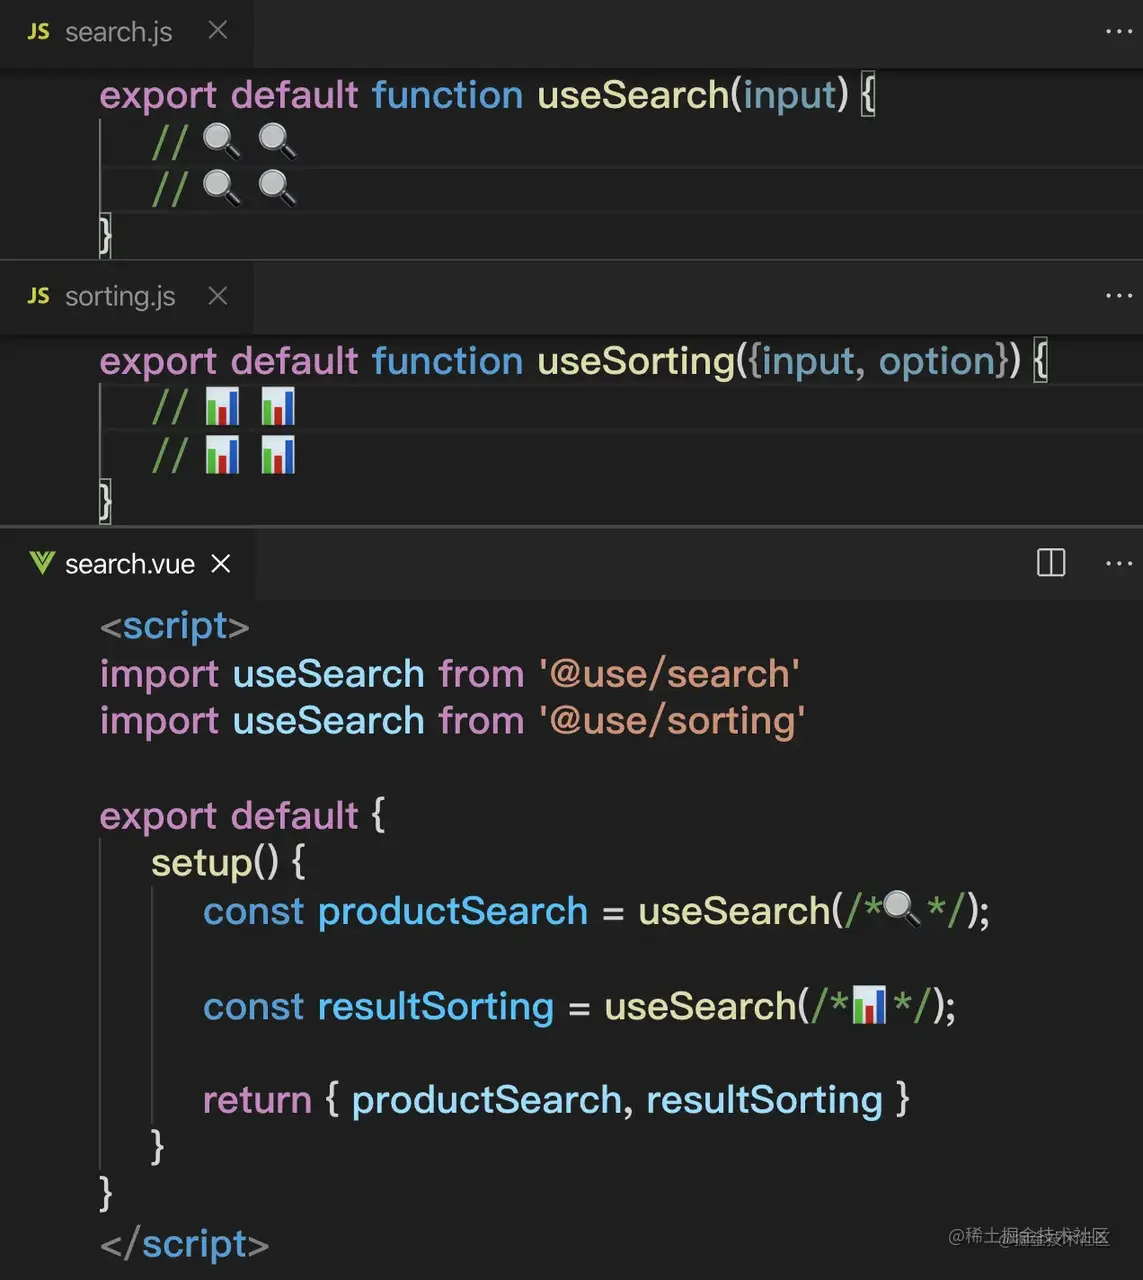This screenshot has width=1143, height=1280.
Task: Click the first comment line in search.js
Action: tap(224, 143)
